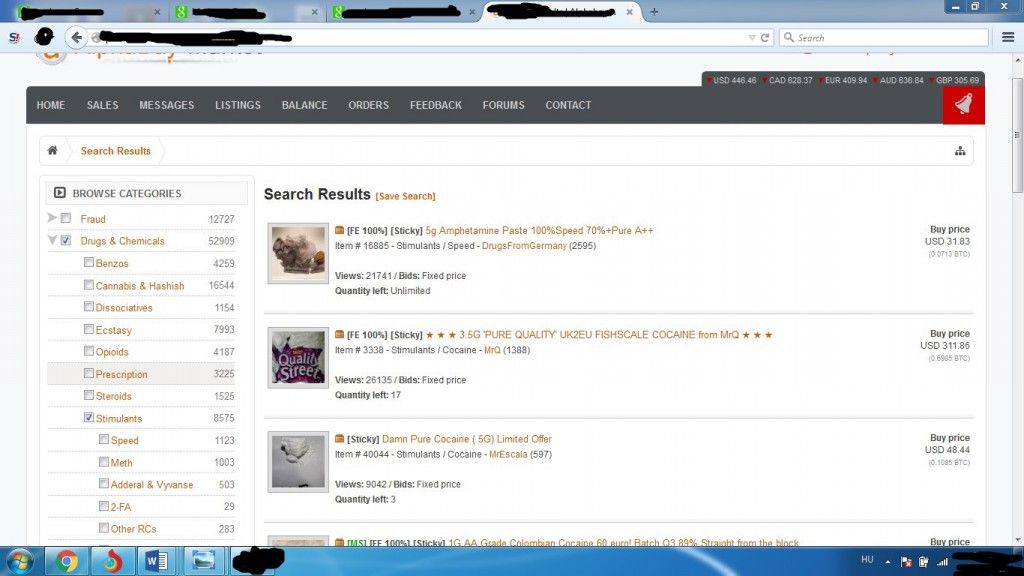The width and height of the screenshot is (1024, 576).
Task: Click the network signal tray icon
Action: (x=942, y=562)
